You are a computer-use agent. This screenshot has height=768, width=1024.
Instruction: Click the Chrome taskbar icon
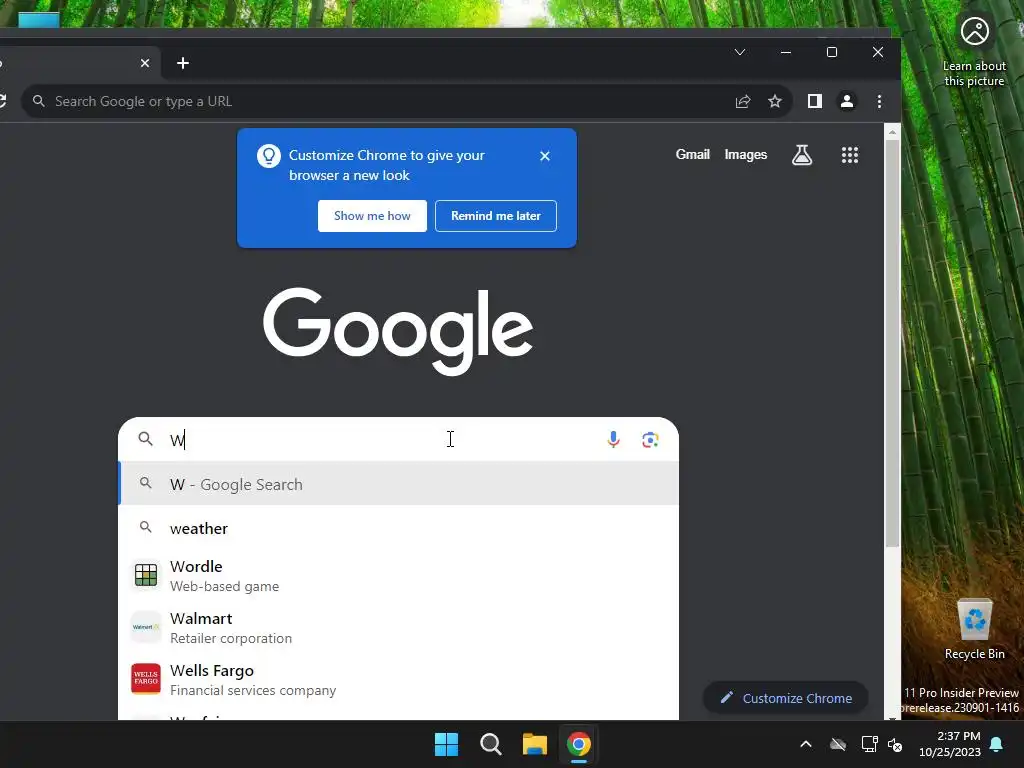click(579, 744)
